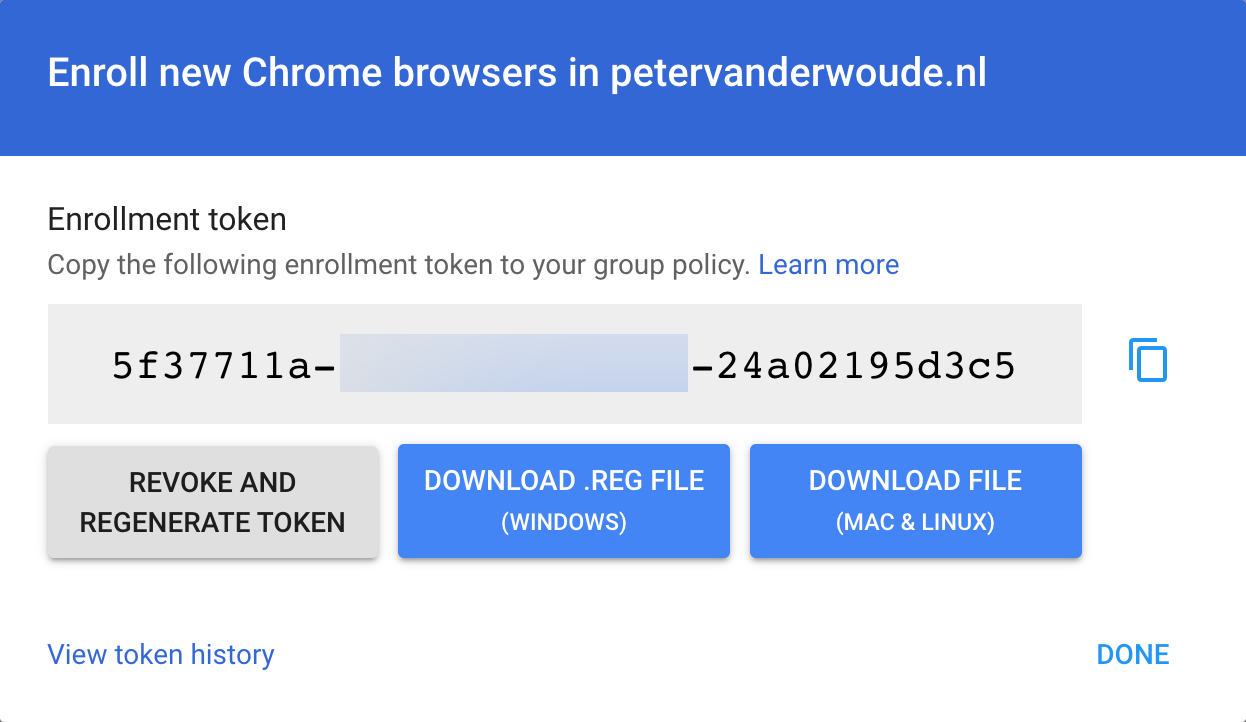Dismiss the dialog with DONE
The height and width of the screenshot is (722, 1246).
click(x=1132, y=654)
